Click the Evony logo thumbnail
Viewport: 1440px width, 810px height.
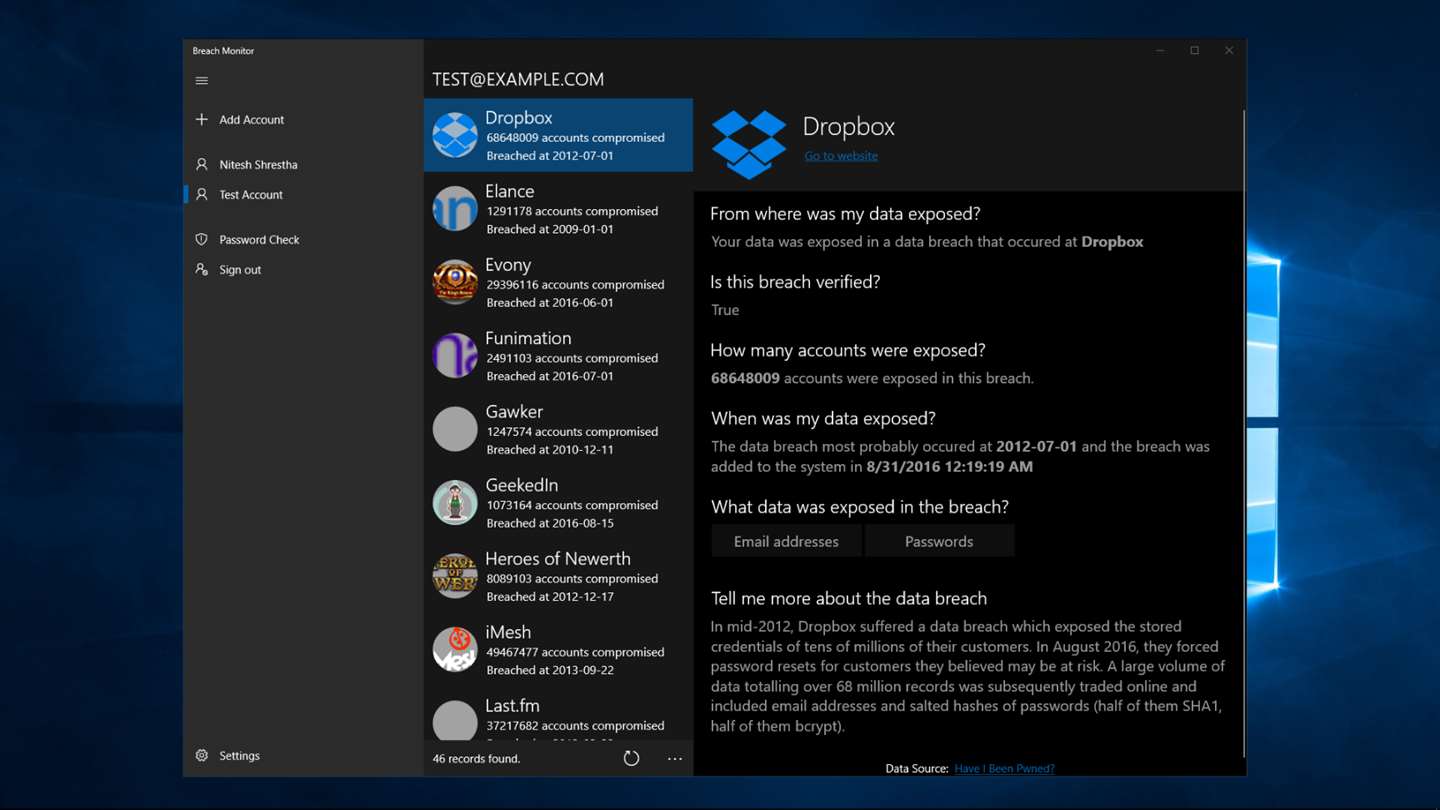(x=455, y=282)
